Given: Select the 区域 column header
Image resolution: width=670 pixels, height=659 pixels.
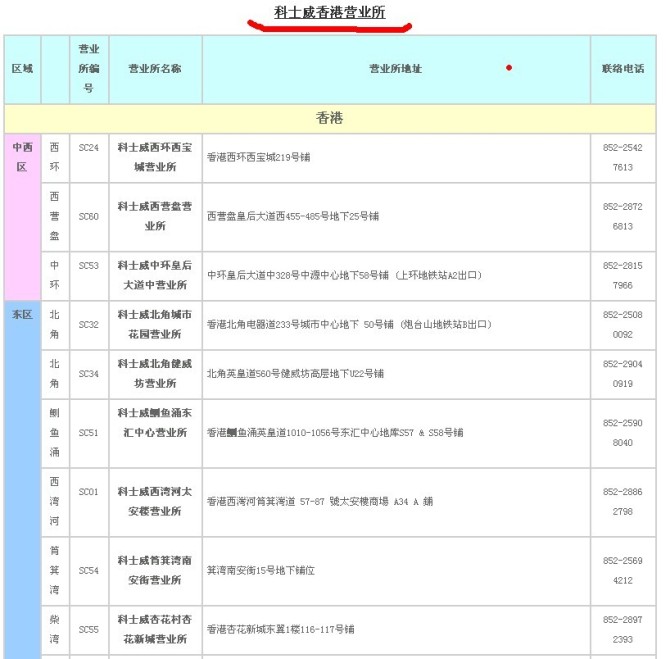Looking at the screenshot, I should coord(22,69).
